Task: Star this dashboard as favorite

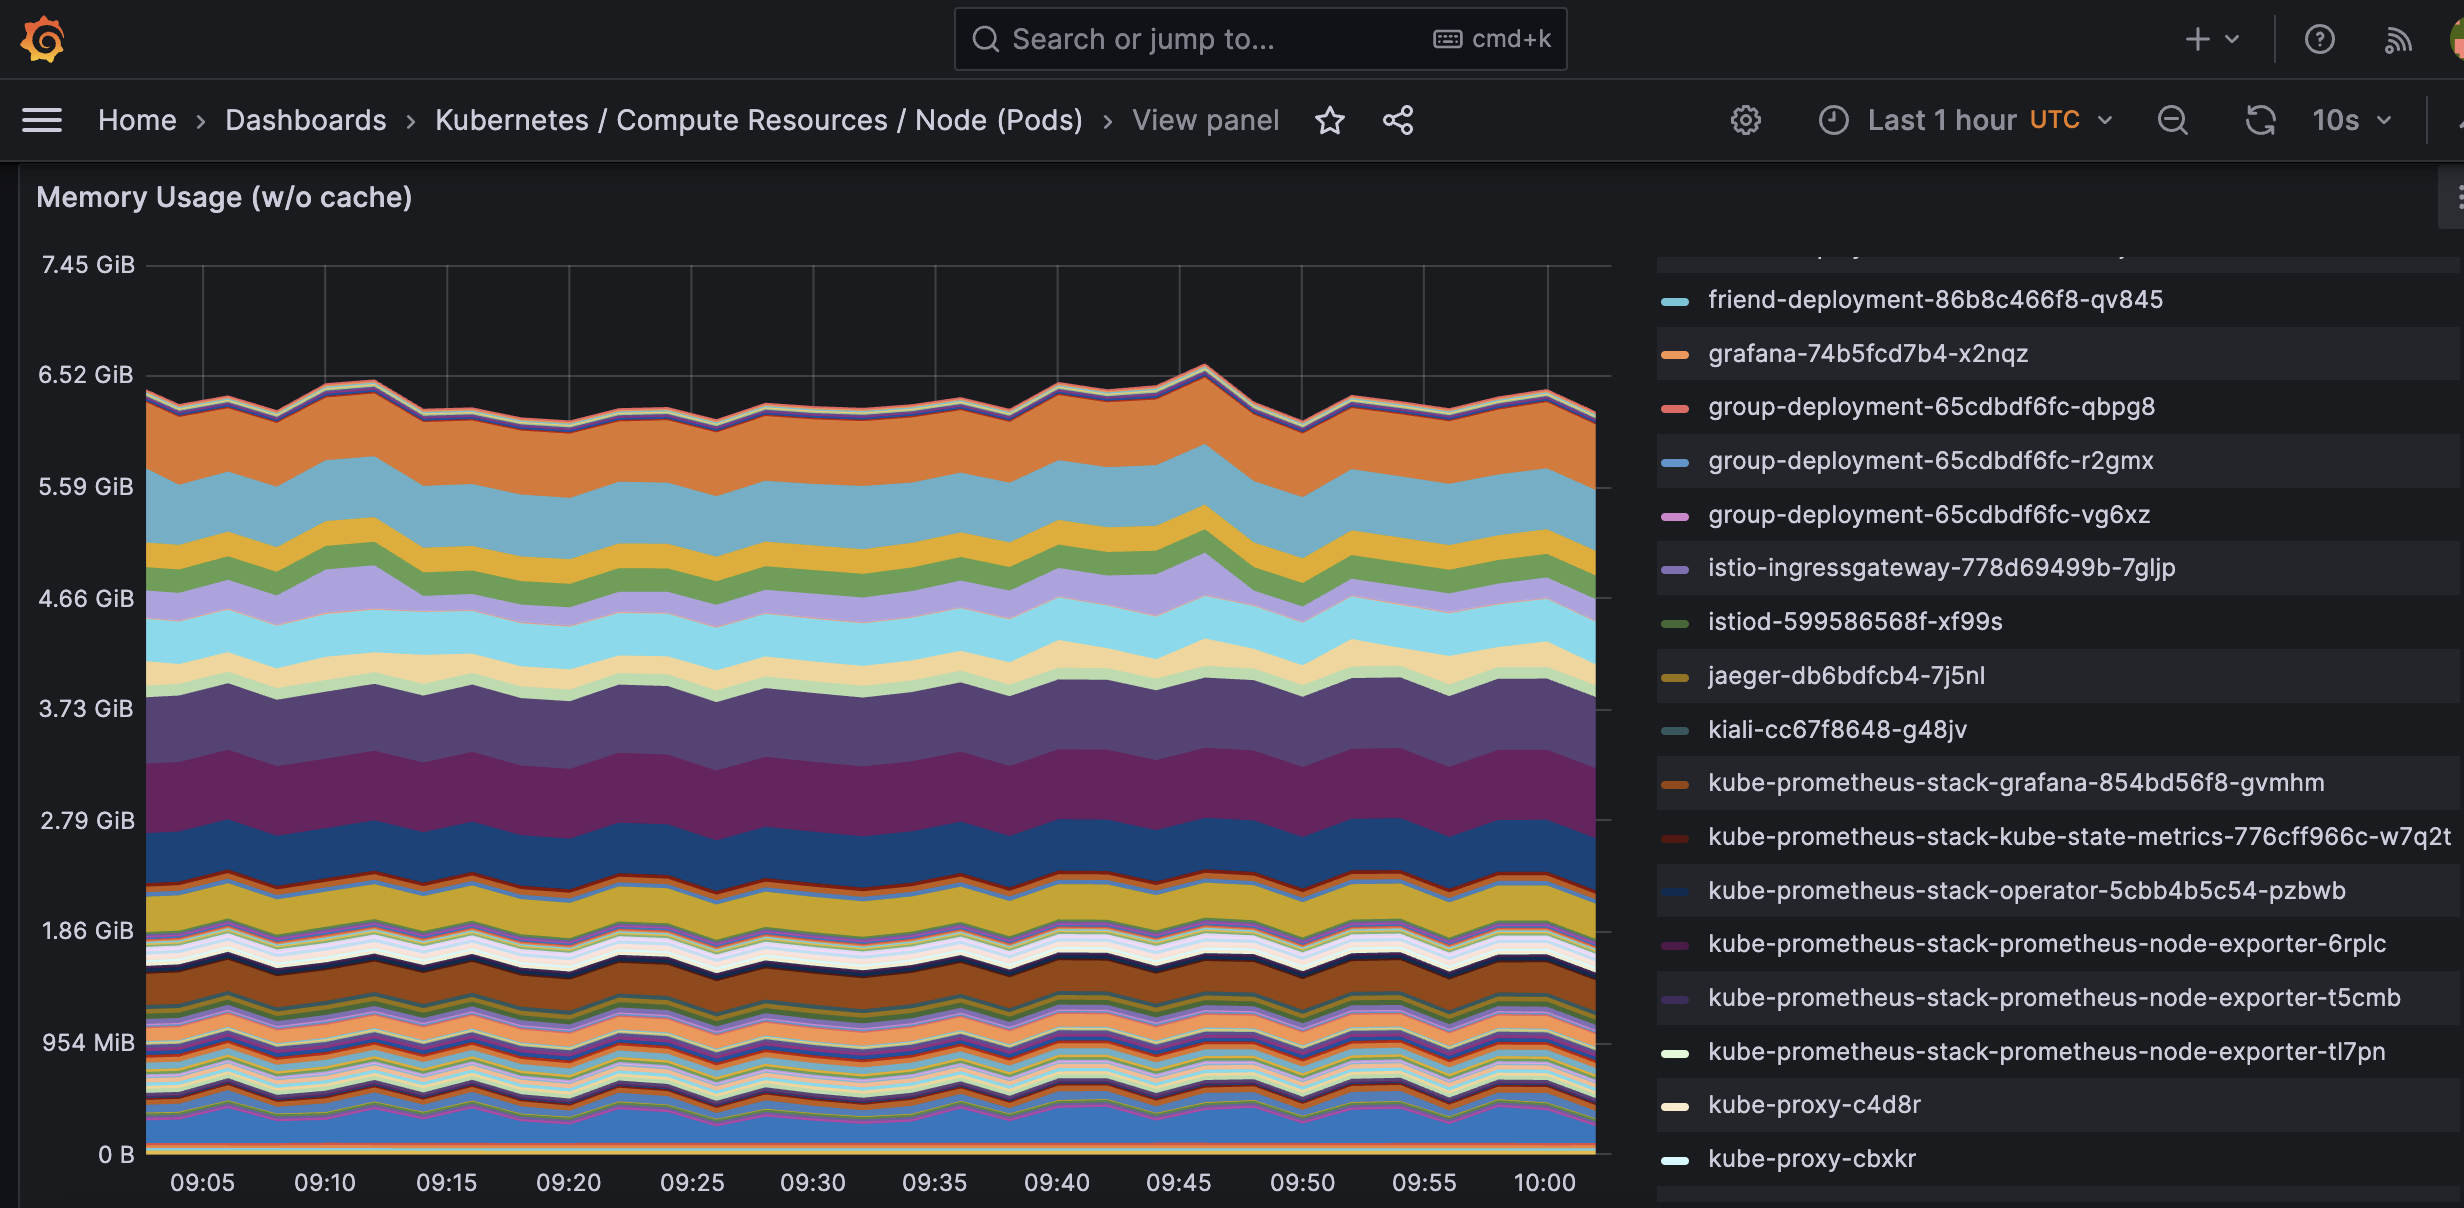Action: 1329,121
